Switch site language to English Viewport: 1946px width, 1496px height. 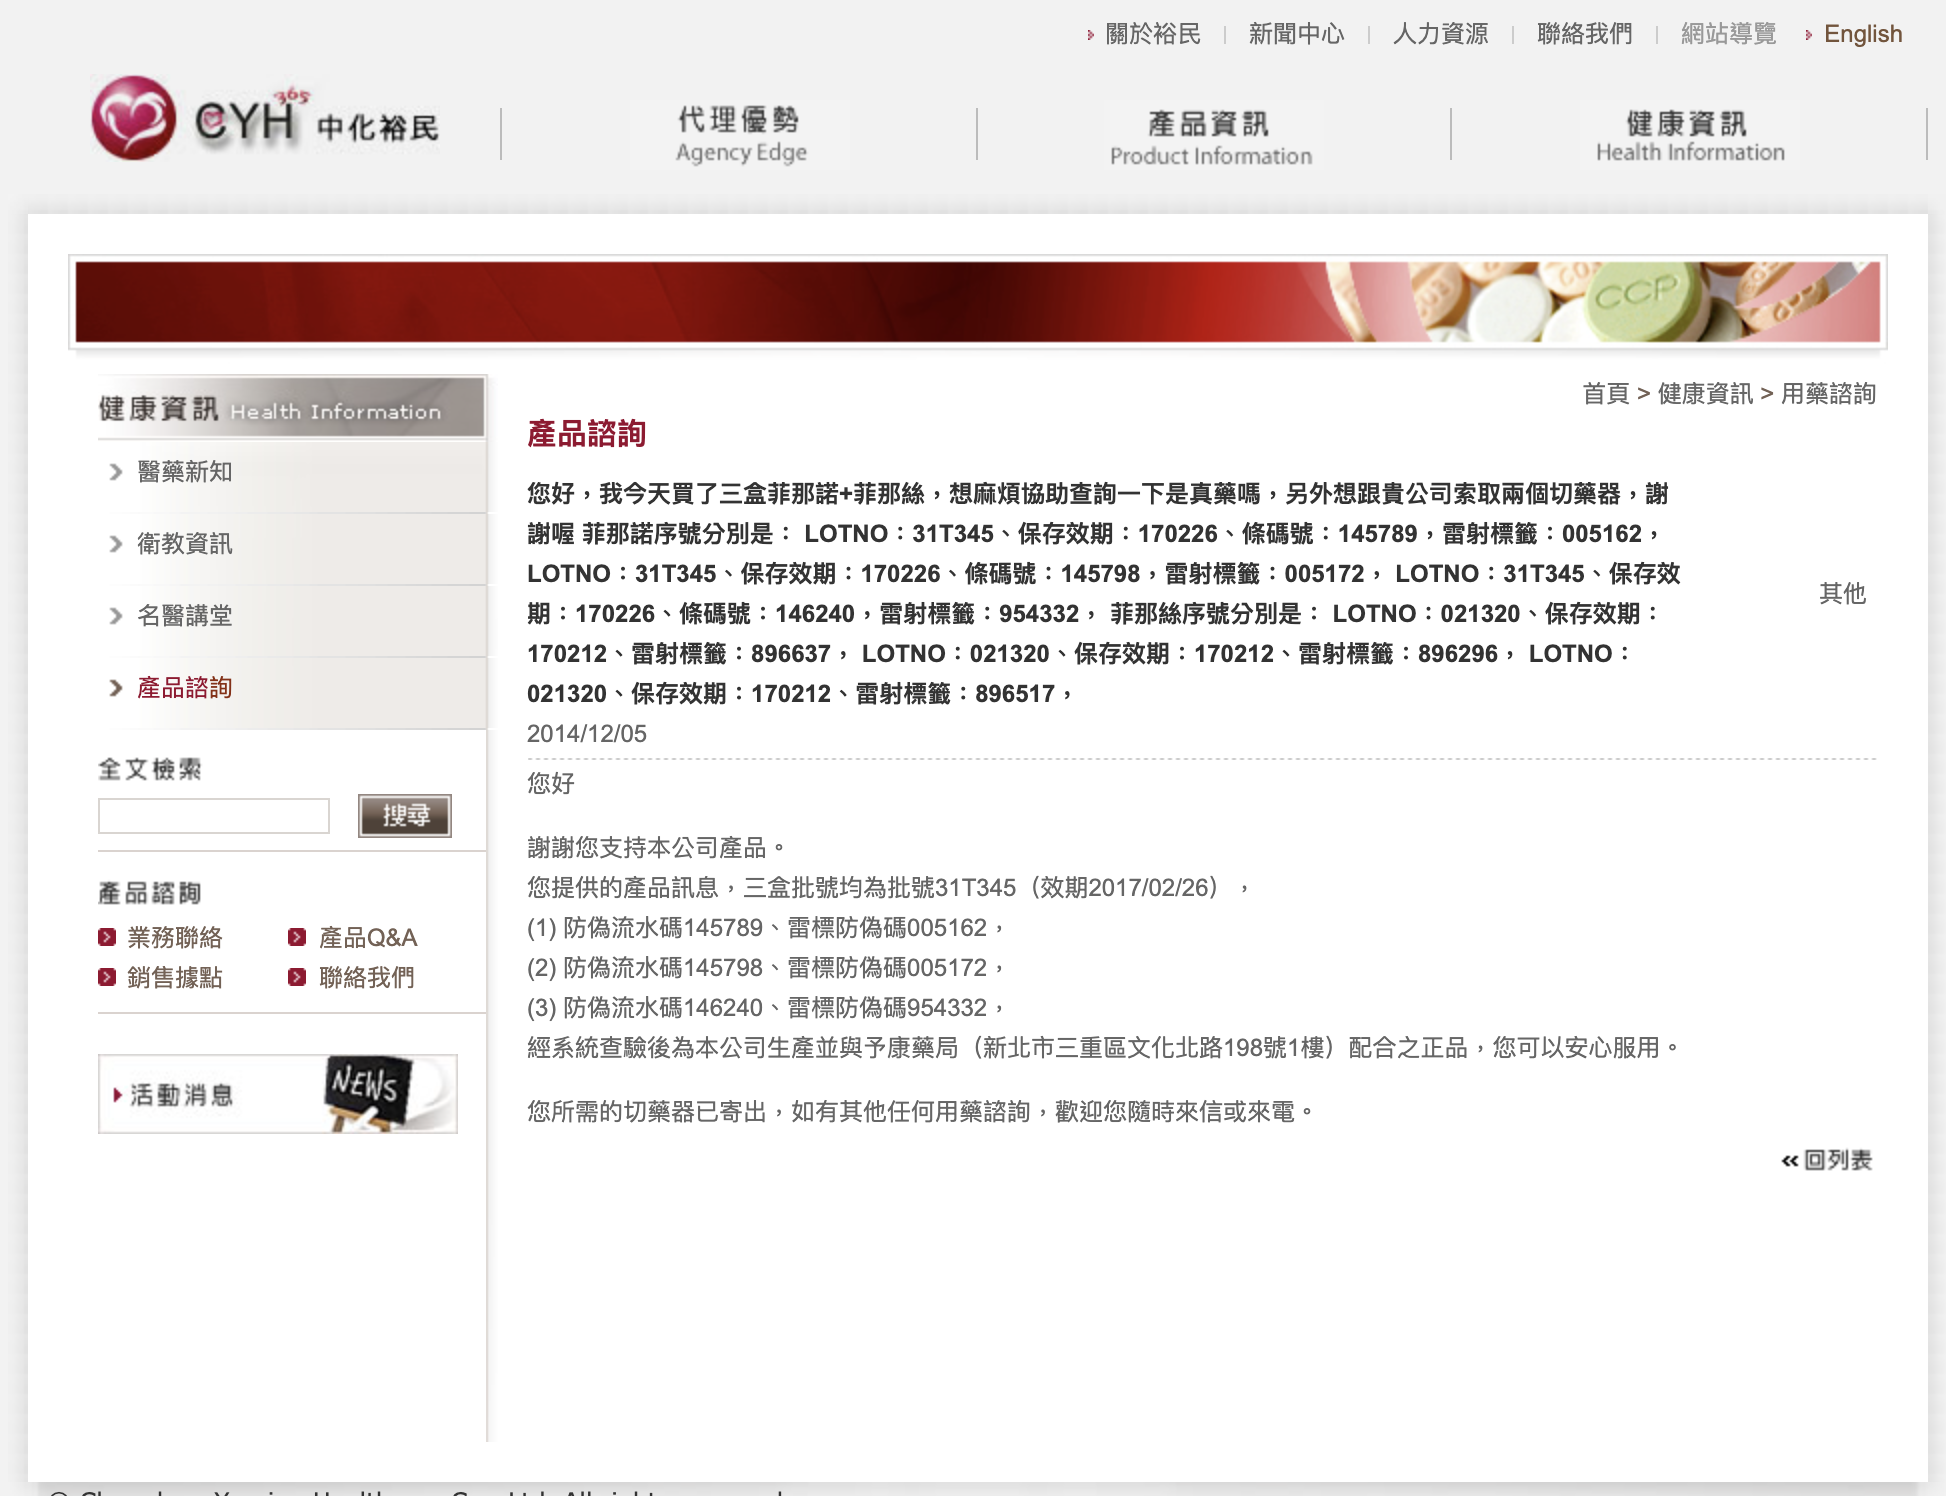[x=1862, y=34]
